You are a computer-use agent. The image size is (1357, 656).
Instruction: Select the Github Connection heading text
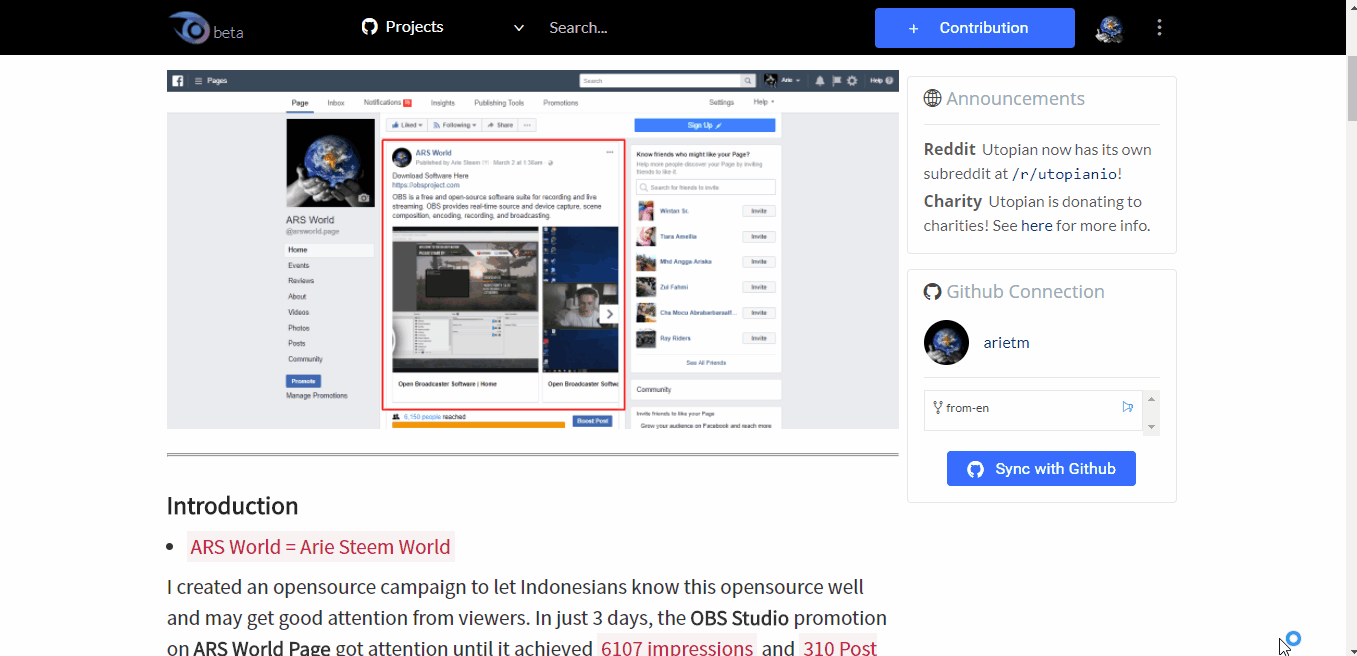[1025, 292]
